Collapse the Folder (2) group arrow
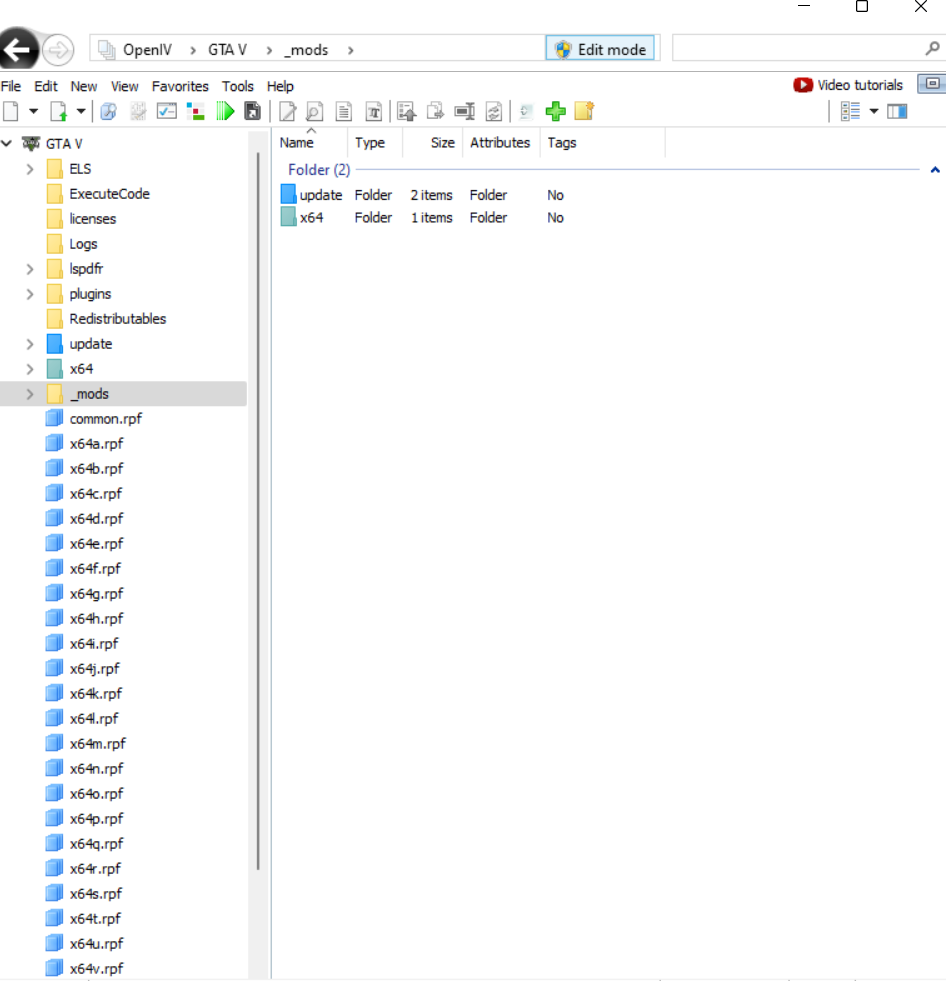Image resolution: width=946 pixels, height=981 pixels. (x=935, y=170)
